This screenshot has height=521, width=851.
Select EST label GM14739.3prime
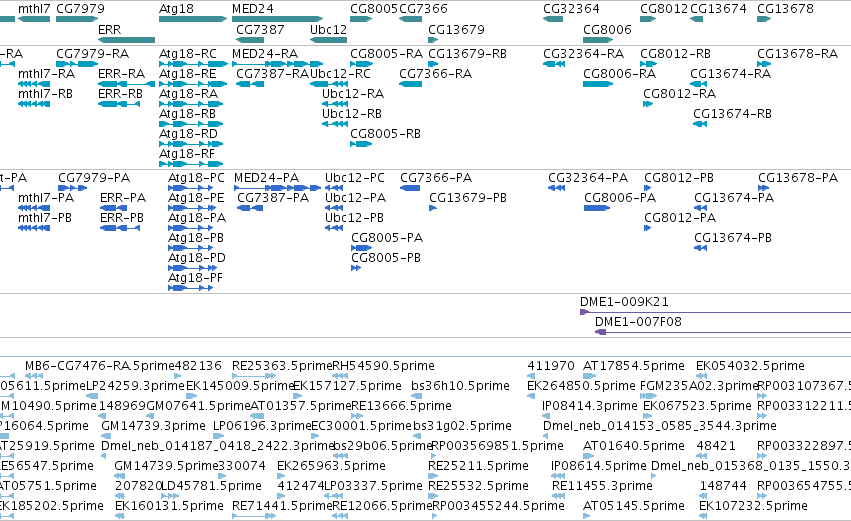pos(154,426)
